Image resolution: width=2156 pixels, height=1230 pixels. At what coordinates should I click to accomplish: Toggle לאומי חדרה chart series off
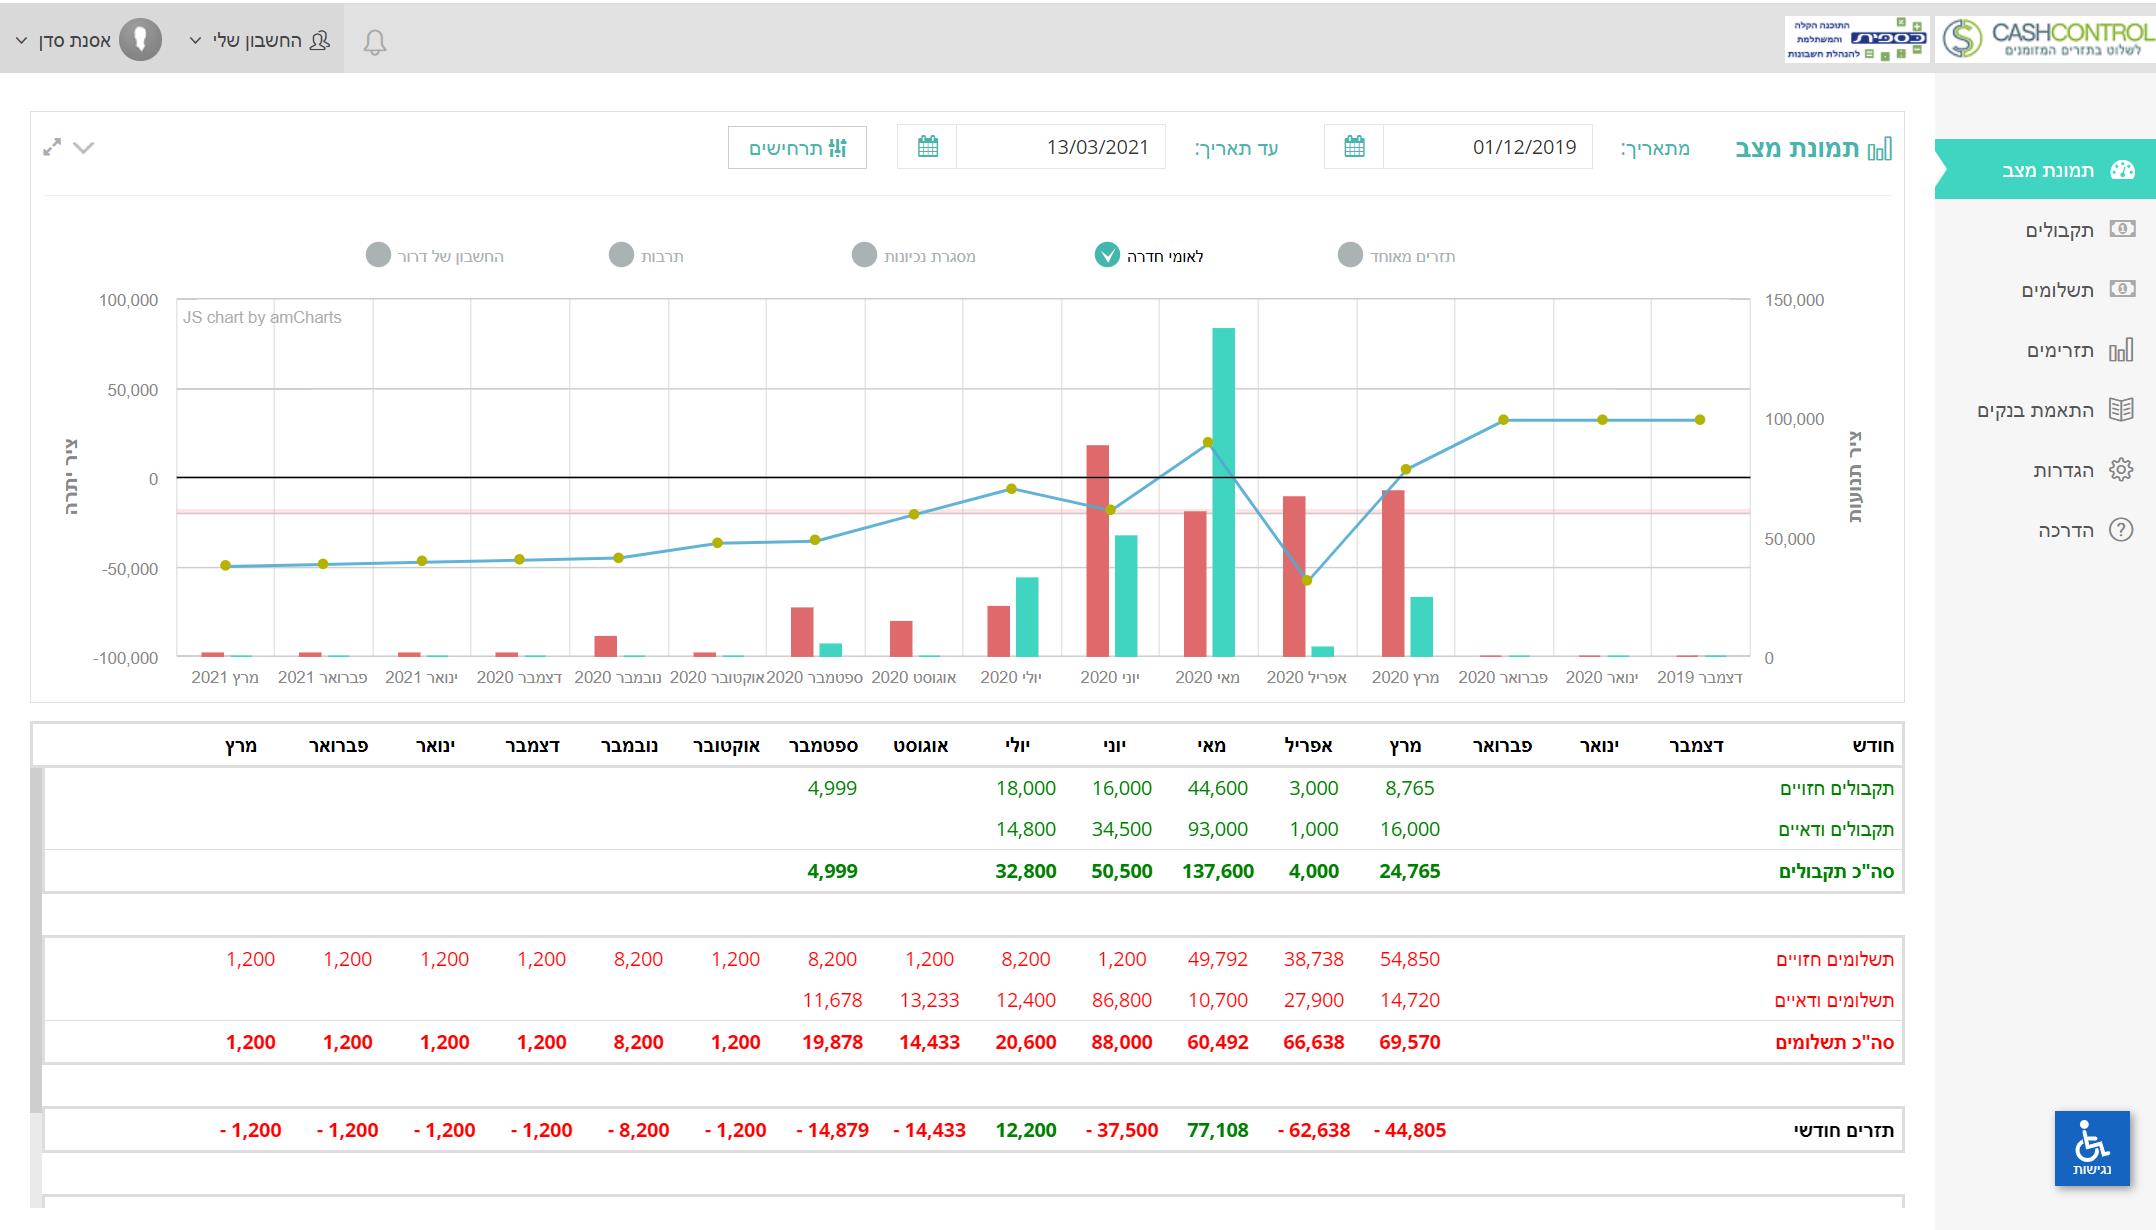point(1107,255)
